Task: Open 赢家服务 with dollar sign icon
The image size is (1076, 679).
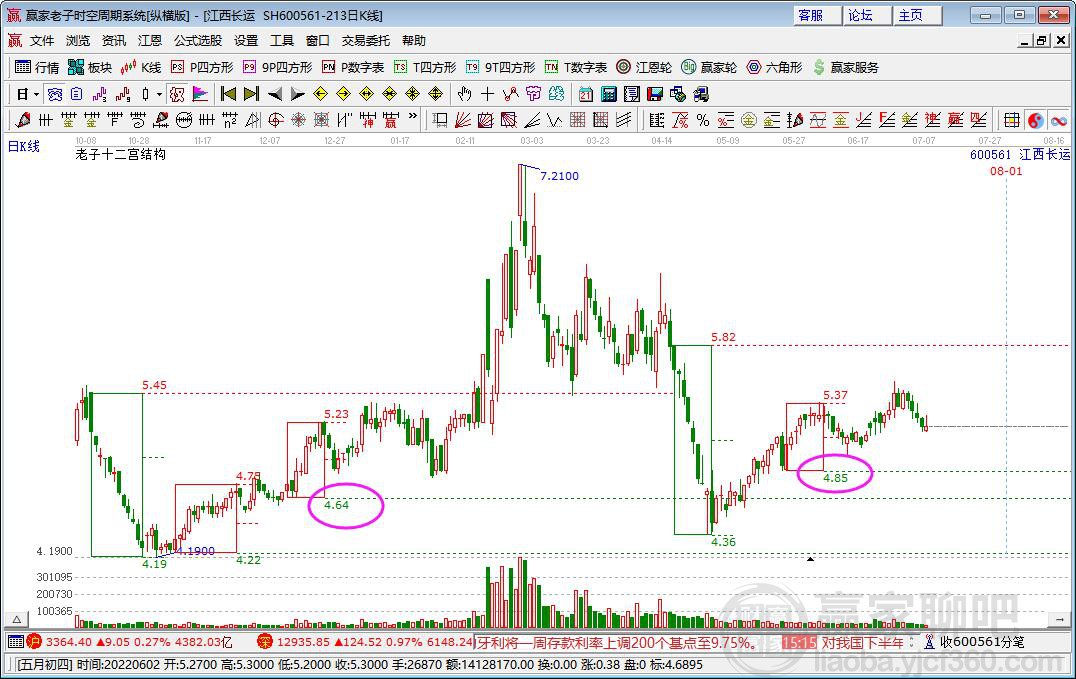Action: (845, 67)
